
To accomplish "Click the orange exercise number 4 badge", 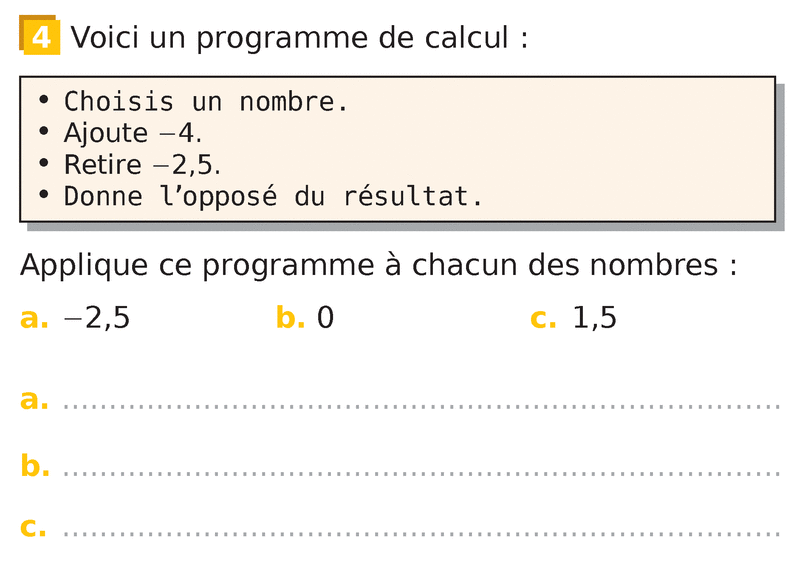I will pyautogui.click(x=40, y=38).
